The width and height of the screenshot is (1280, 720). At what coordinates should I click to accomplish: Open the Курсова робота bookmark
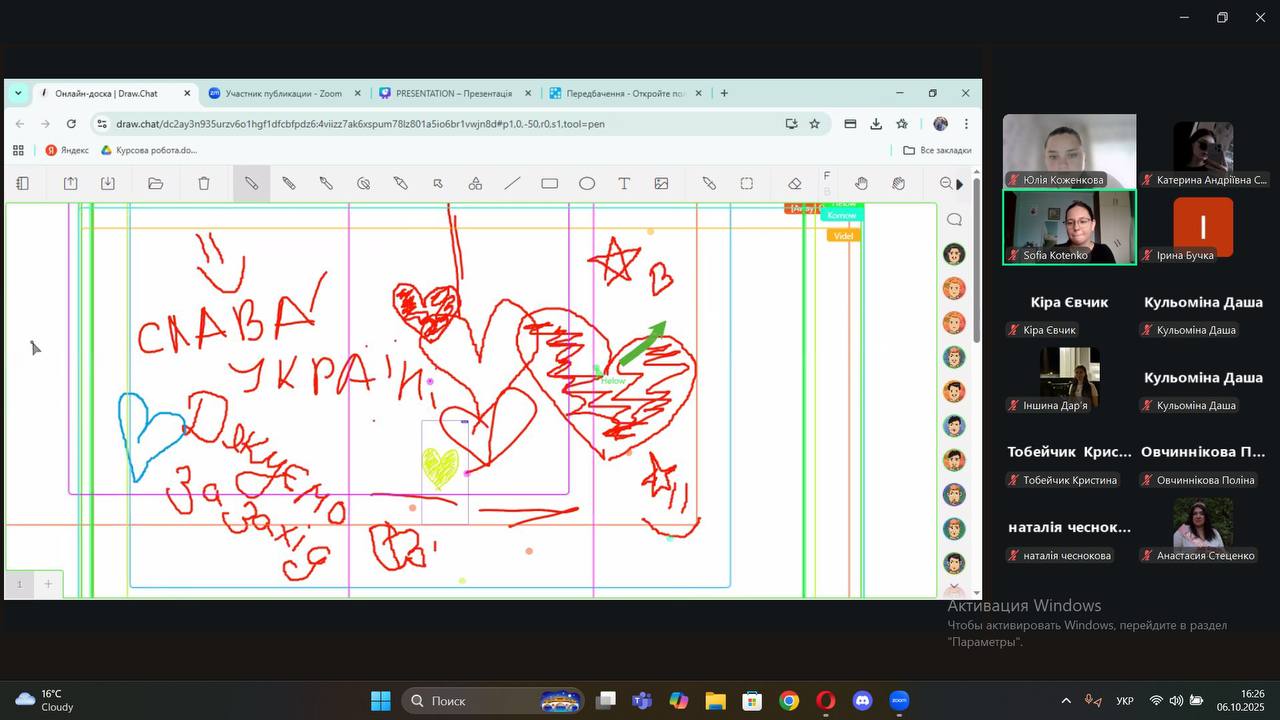[149, 150]
